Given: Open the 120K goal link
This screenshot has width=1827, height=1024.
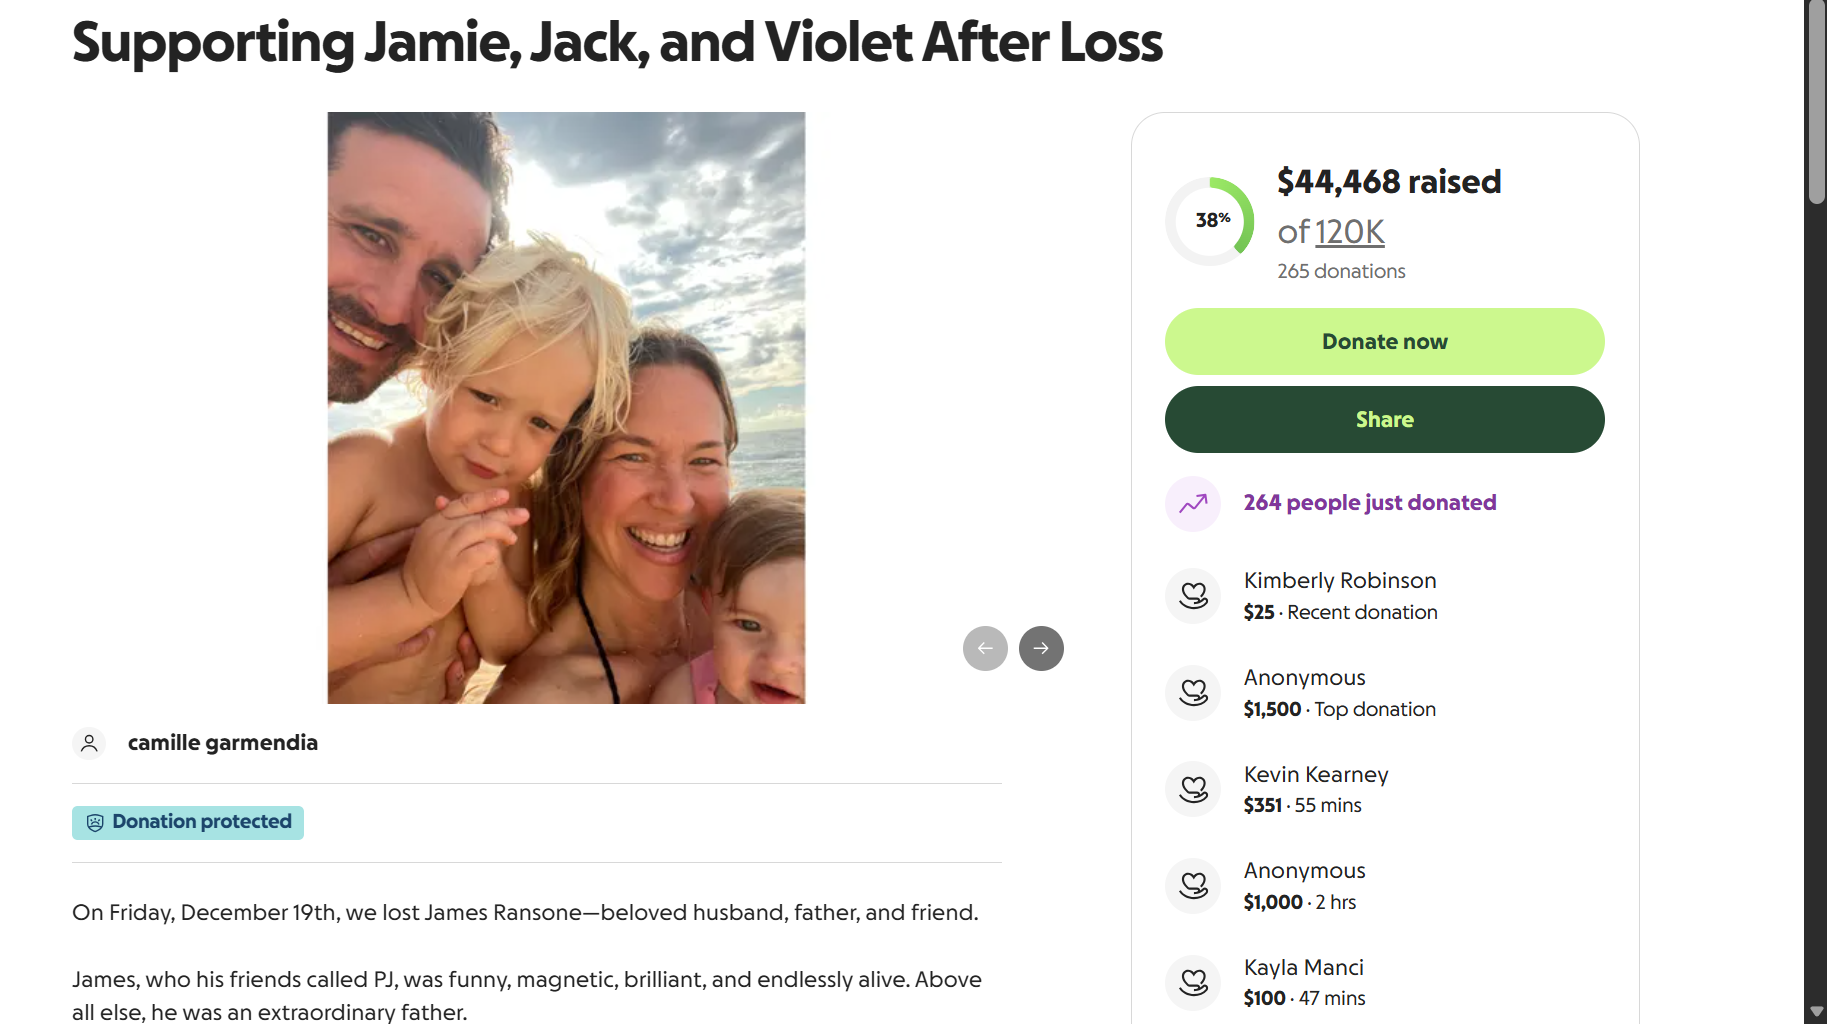Looking at the screenshot, I should point(1349,232).
